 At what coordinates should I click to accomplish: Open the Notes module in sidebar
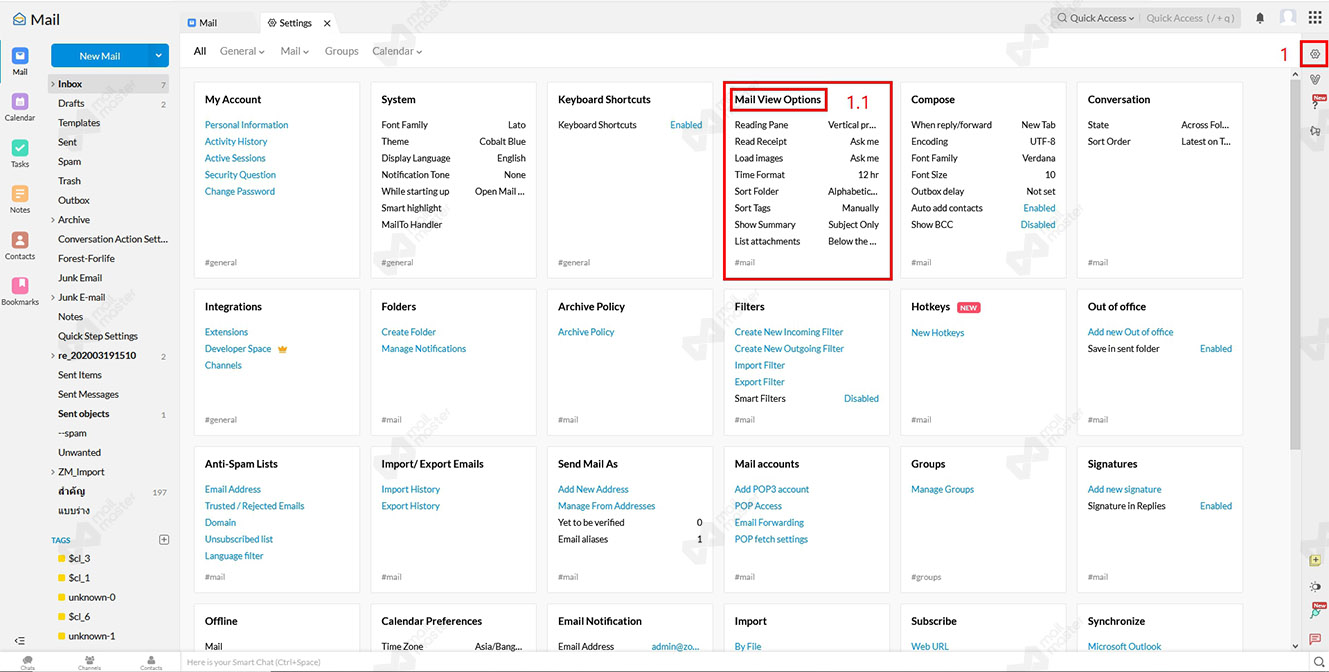[20, 199]
